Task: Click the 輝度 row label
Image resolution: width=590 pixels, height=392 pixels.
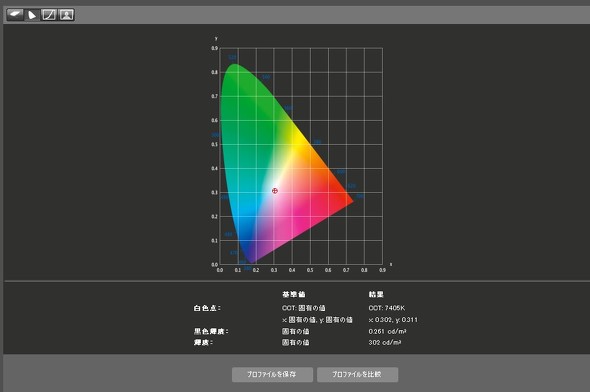Action: (x=203, y=343)
